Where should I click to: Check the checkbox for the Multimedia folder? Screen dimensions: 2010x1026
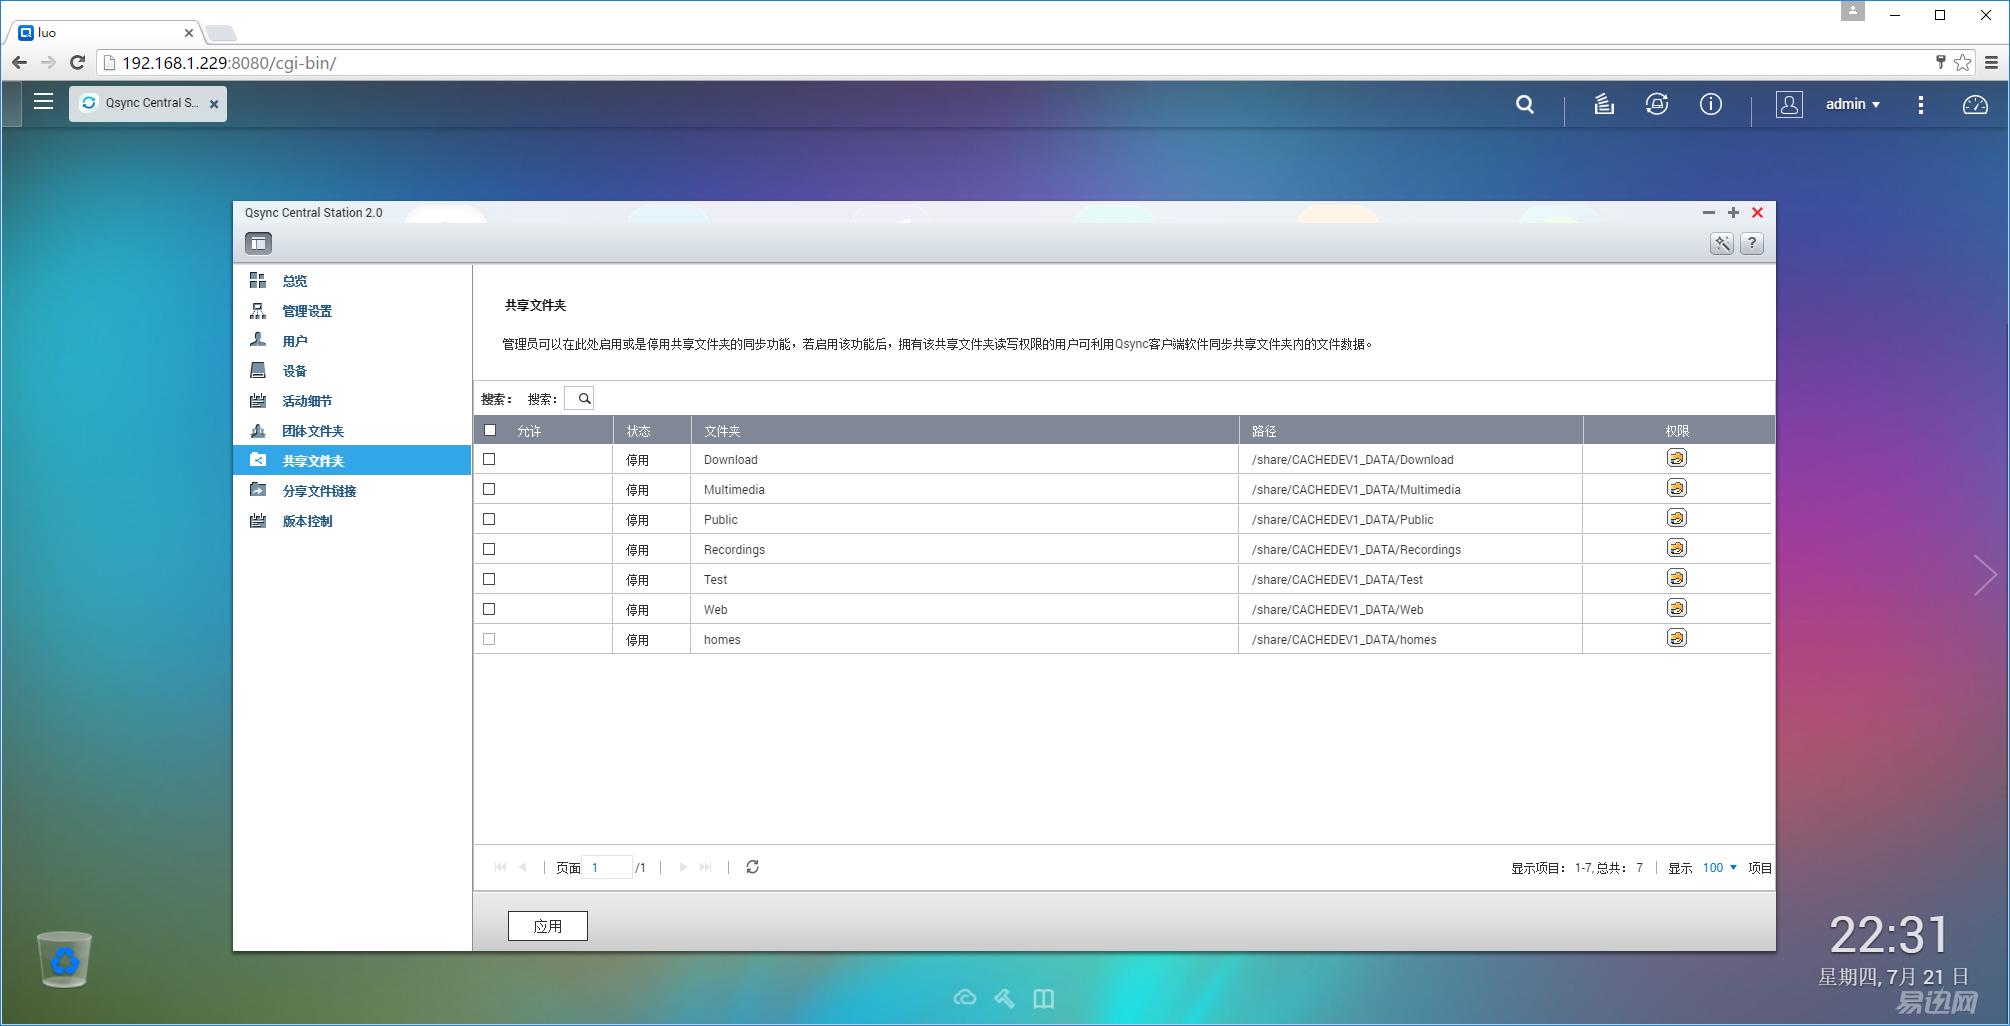[490, 489]
